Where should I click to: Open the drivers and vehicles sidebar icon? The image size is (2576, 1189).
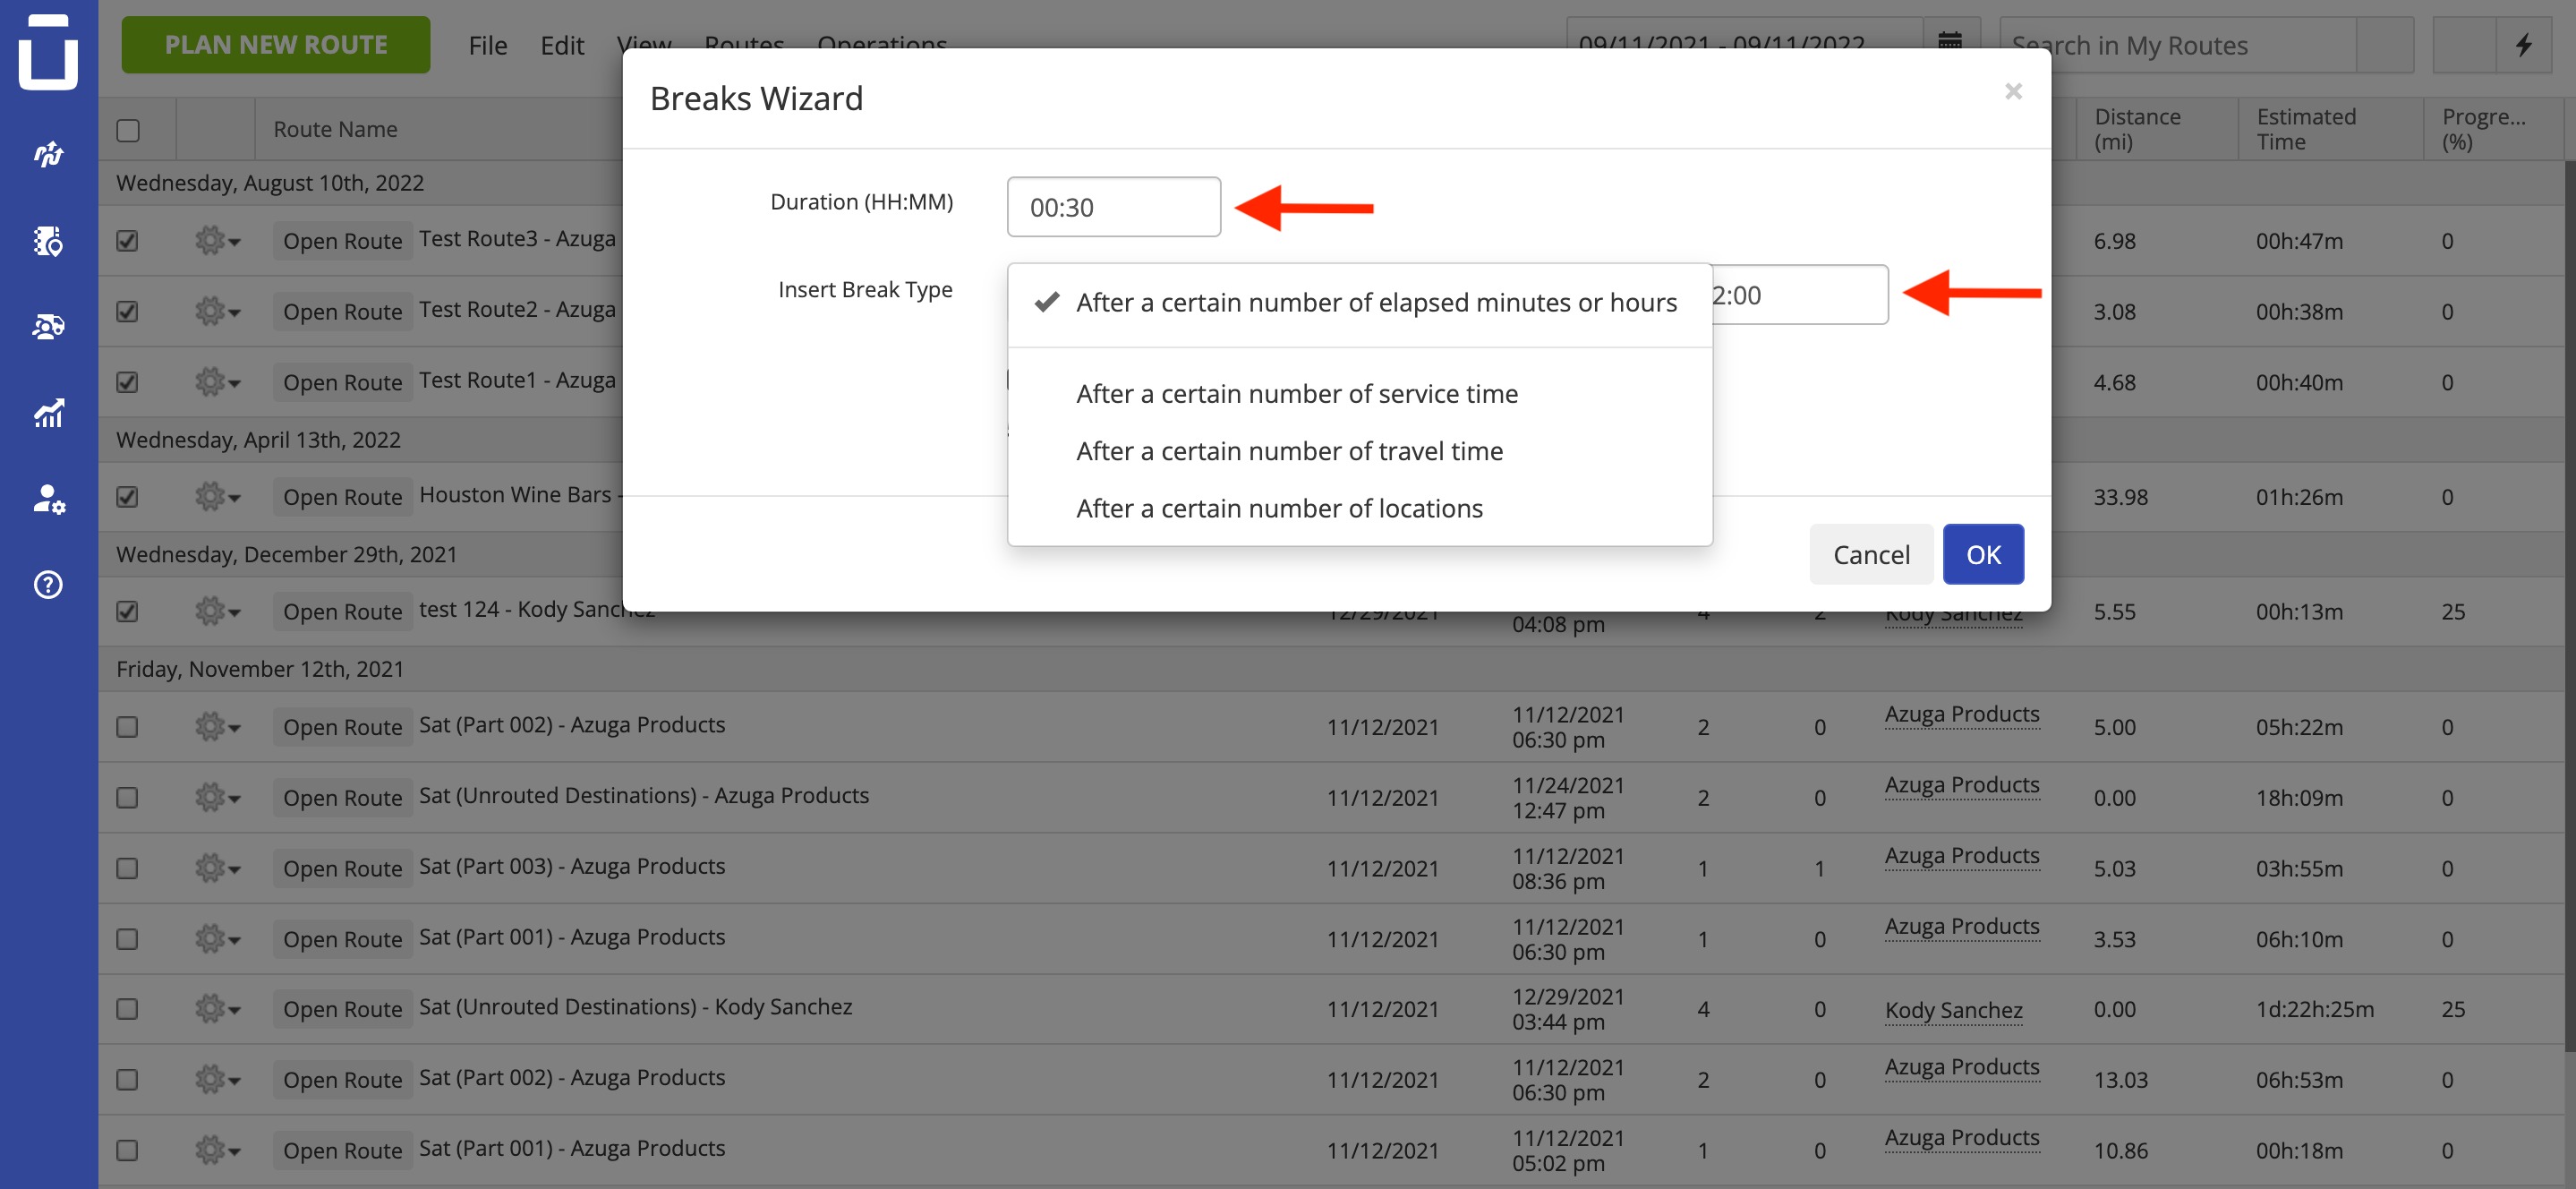tap(48, 327)
